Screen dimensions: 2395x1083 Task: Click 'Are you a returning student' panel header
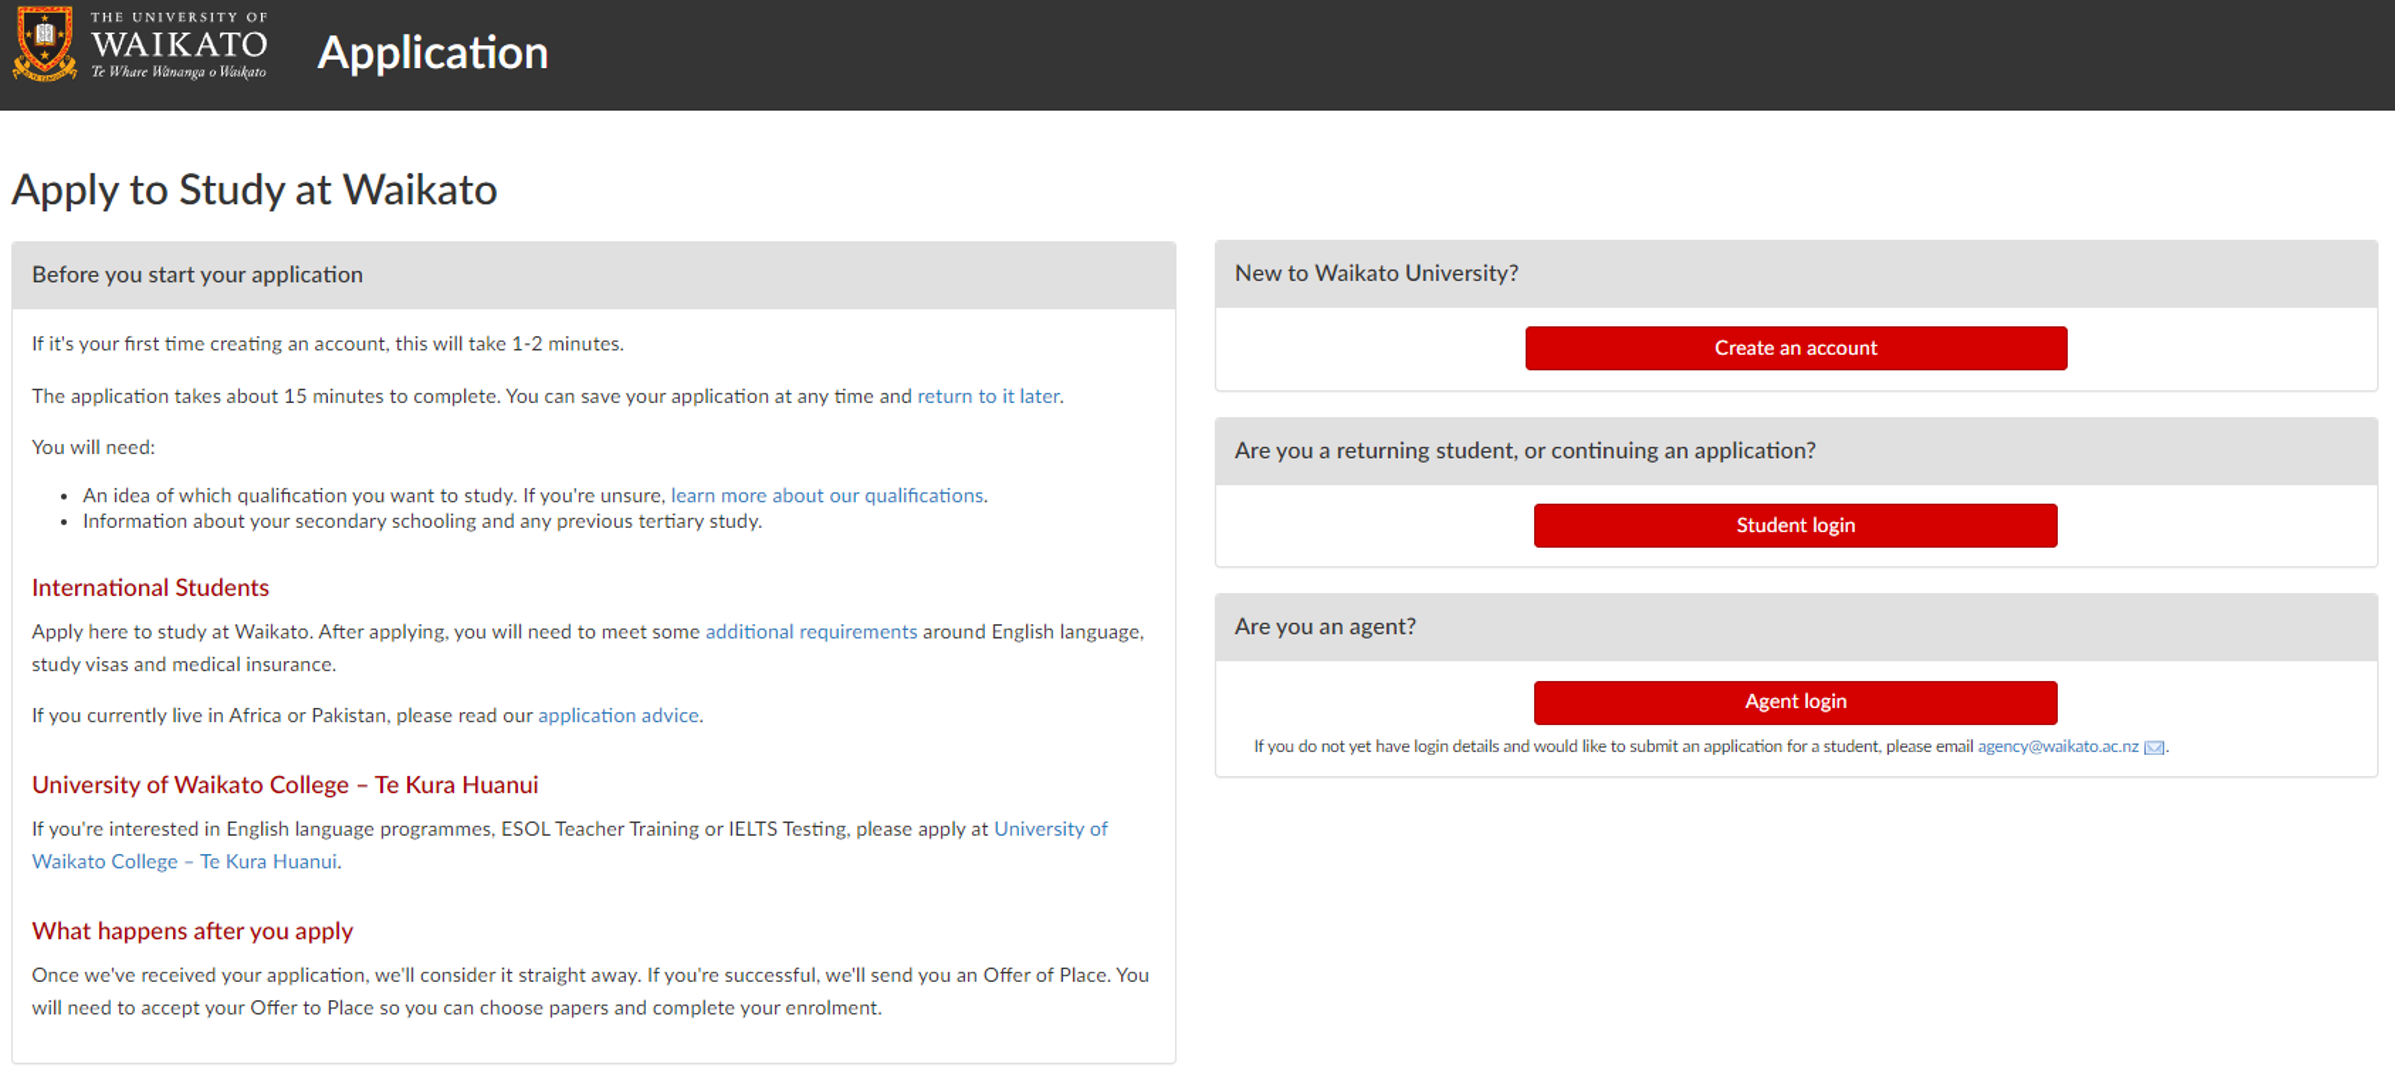point(1796,451)
